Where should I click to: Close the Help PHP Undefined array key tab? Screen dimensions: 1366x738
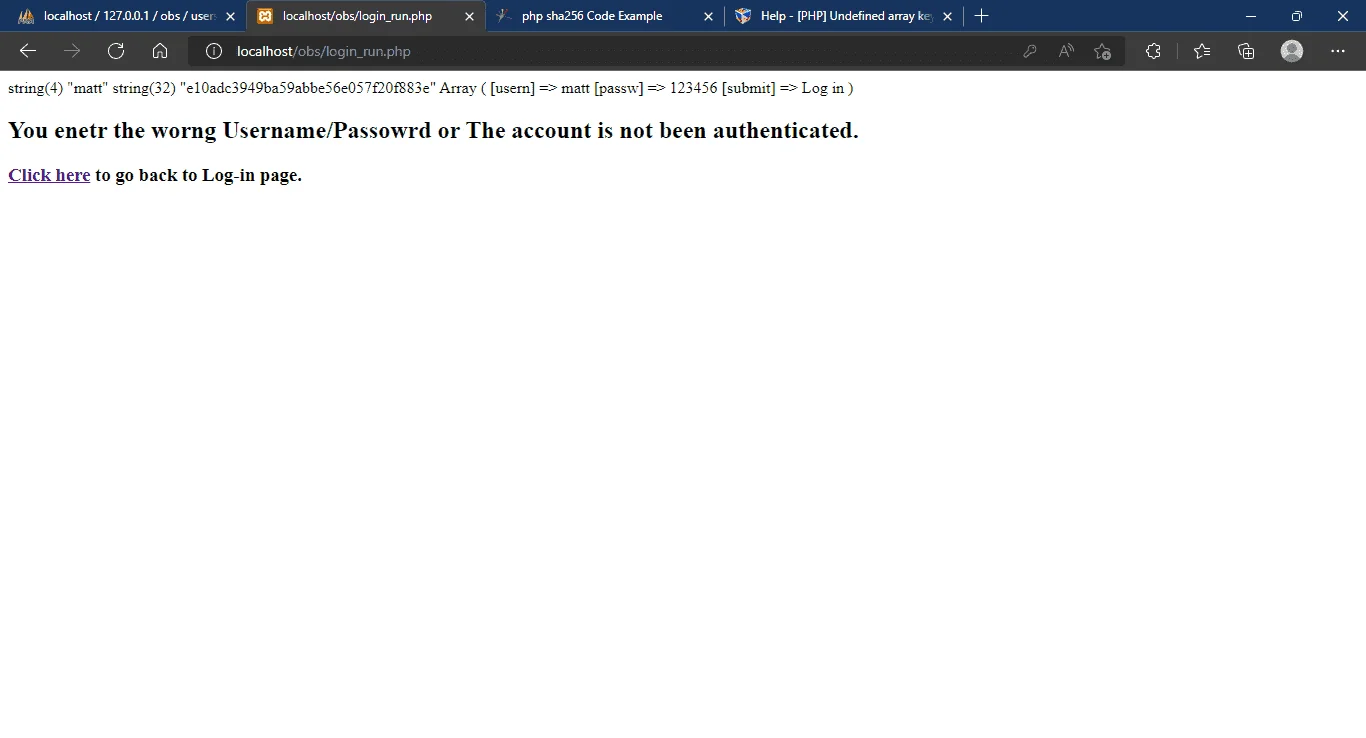[947, 16]
